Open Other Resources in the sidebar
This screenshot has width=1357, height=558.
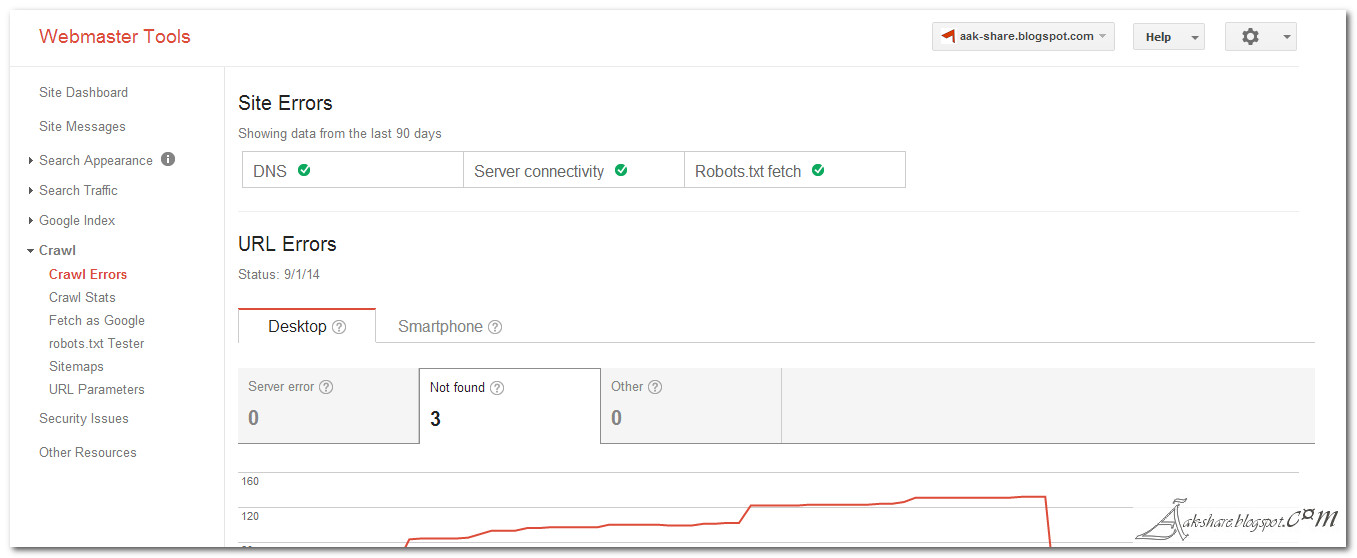pyautogui.click(x=88, y=452)
